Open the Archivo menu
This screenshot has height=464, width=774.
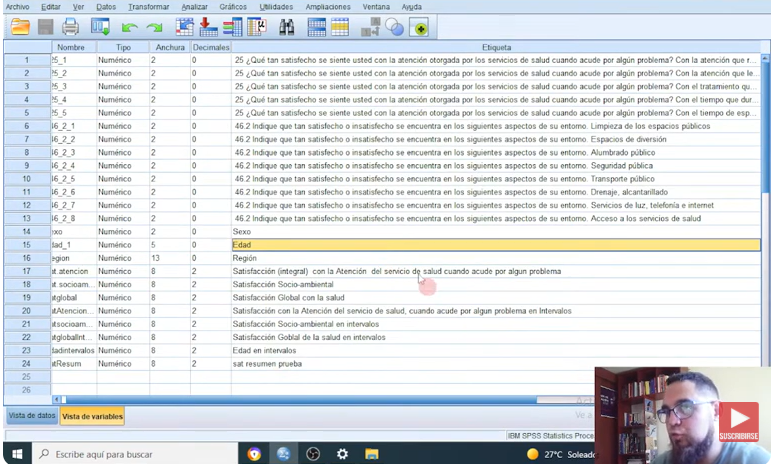(x=17, y=7)
